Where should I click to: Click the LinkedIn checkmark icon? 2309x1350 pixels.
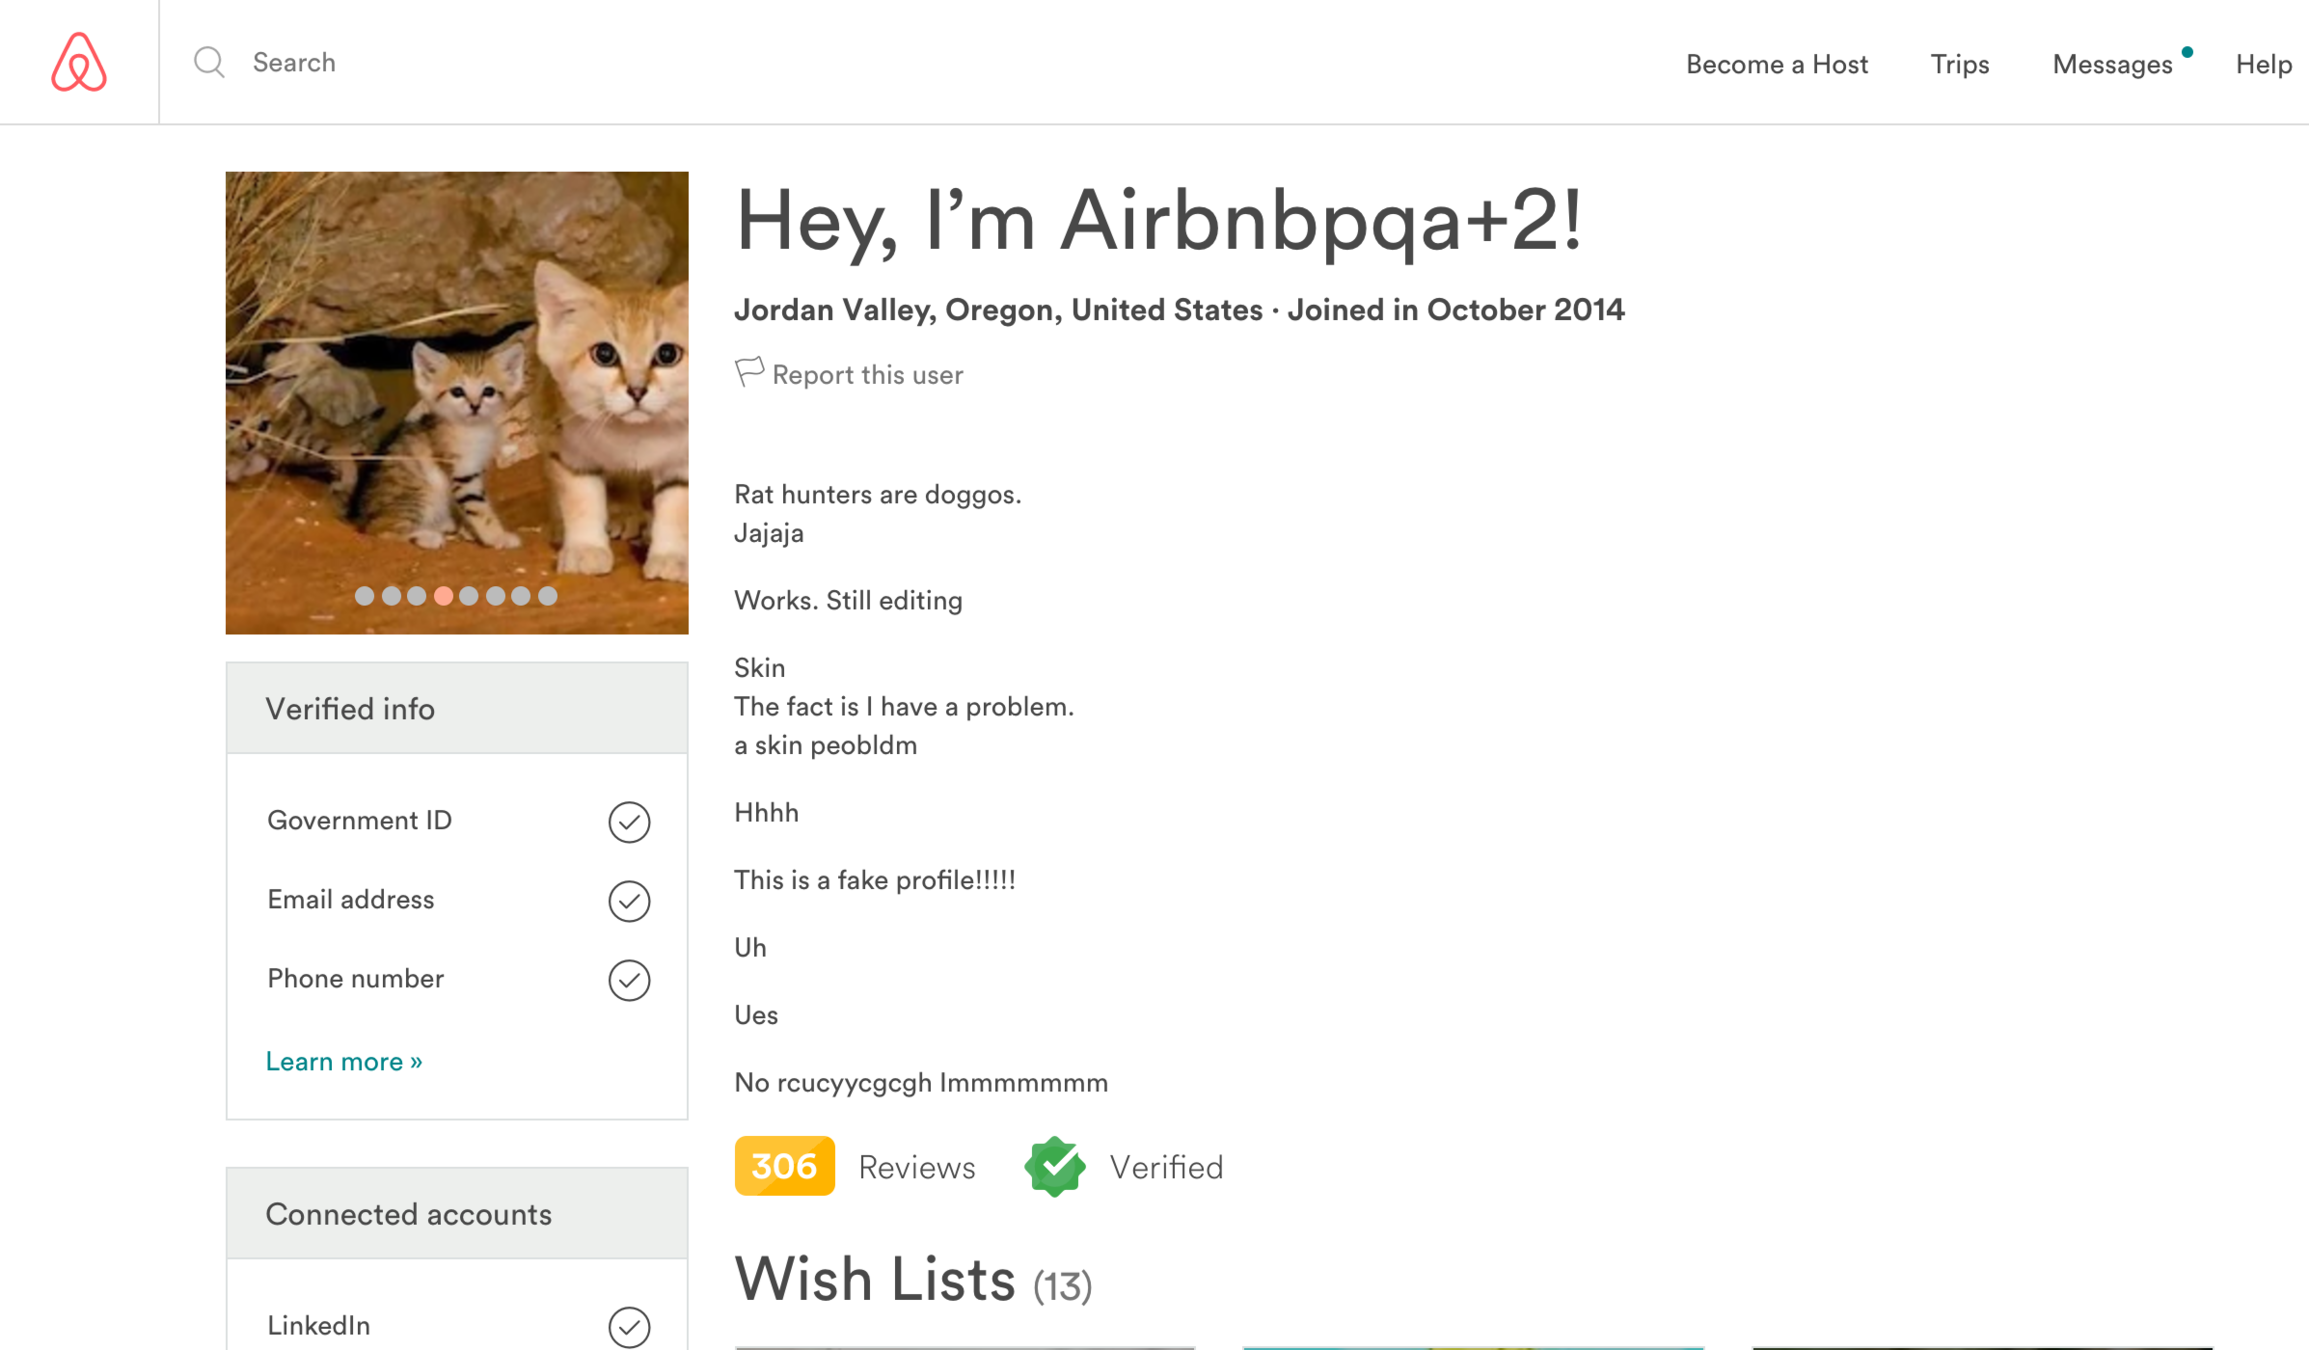click(629, 1327)
